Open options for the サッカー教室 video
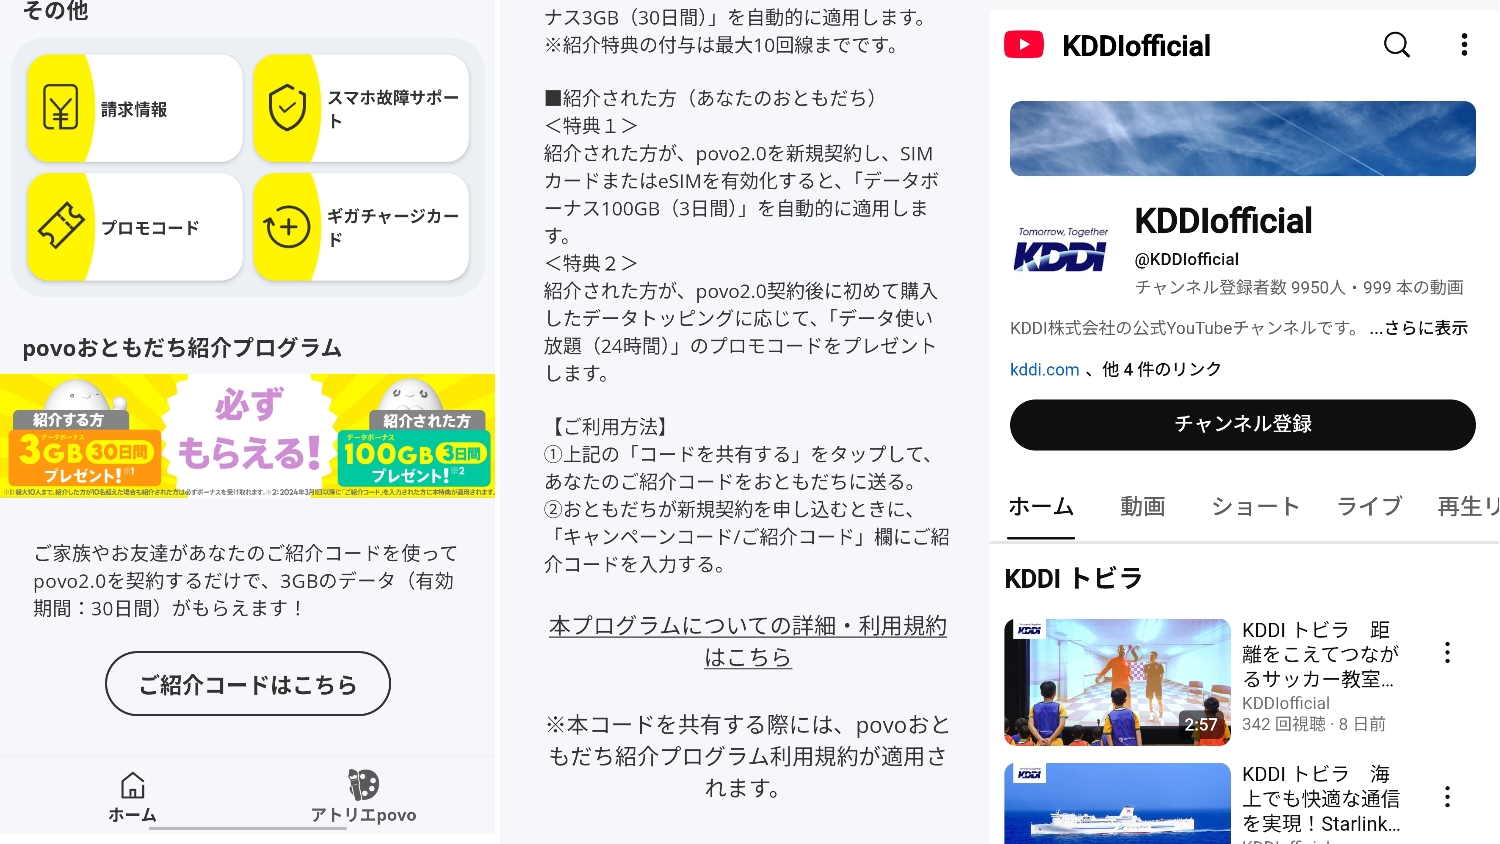1500x844 pixels. 1447,653
